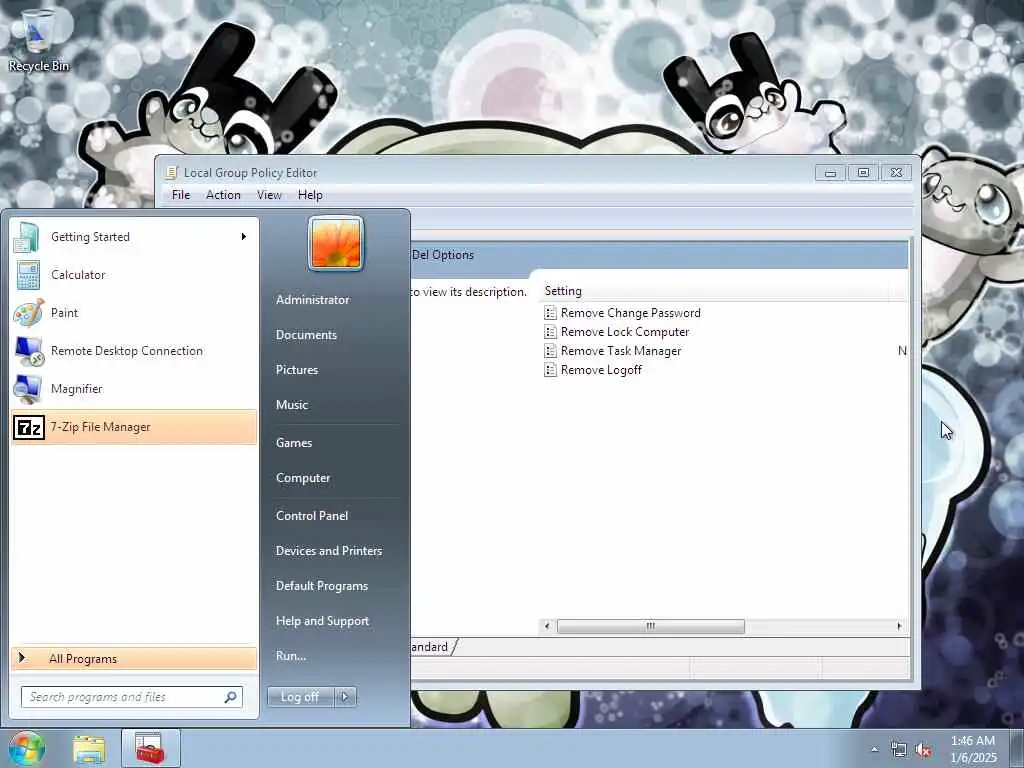Open Remote Desktop Connection

pyautogui.click(x=134, y=351)
